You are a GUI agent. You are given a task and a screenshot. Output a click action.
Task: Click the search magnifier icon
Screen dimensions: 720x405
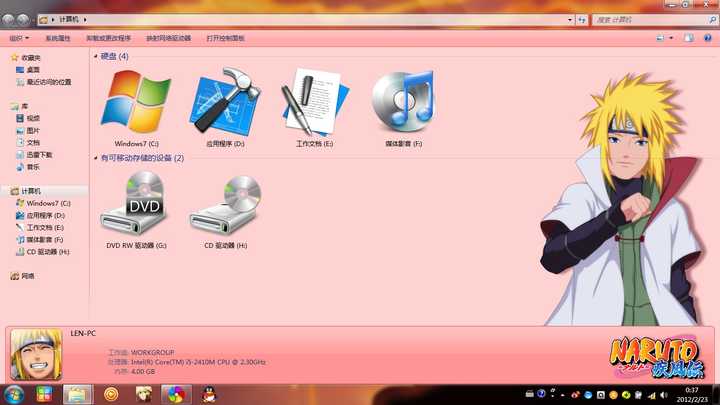coord(712,20)
